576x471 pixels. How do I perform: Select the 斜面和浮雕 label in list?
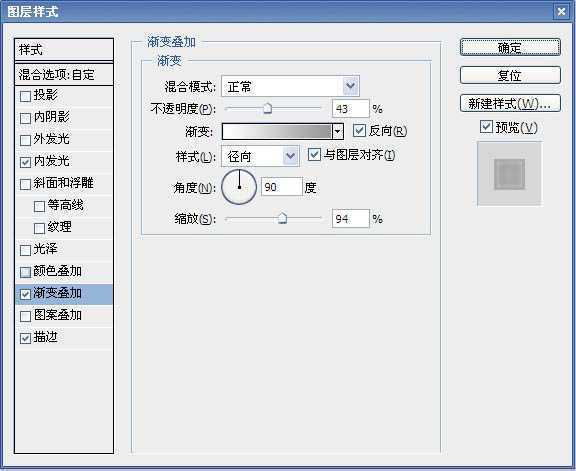64,183
